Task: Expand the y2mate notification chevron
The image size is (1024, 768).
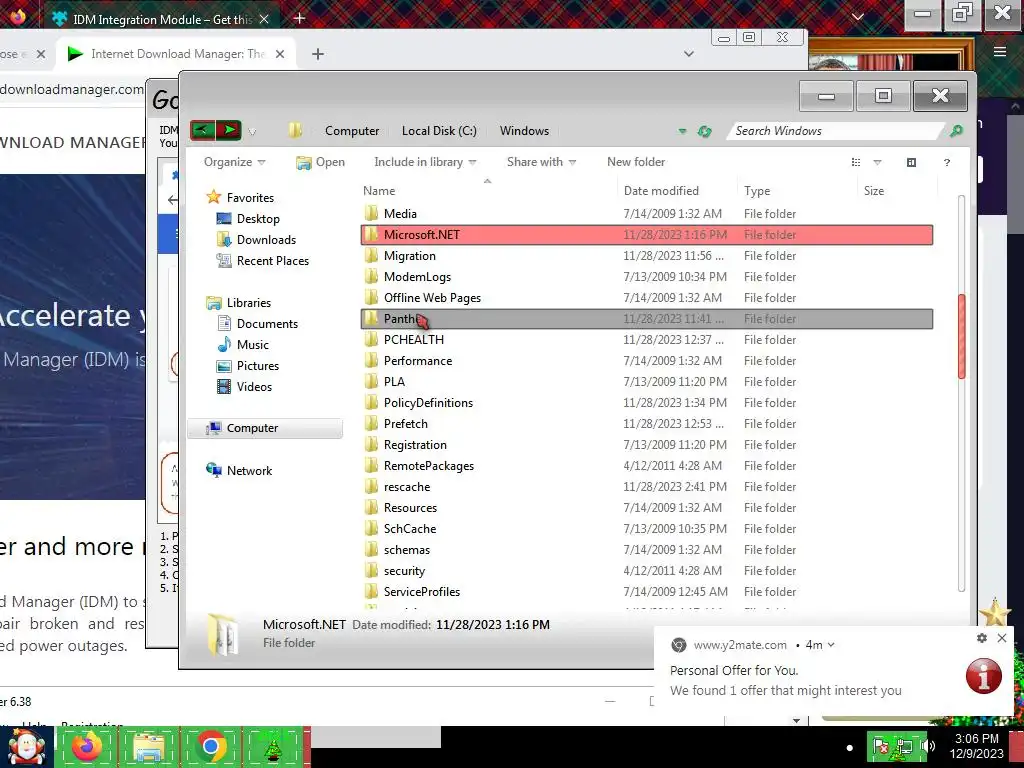Action: point(831,645)
